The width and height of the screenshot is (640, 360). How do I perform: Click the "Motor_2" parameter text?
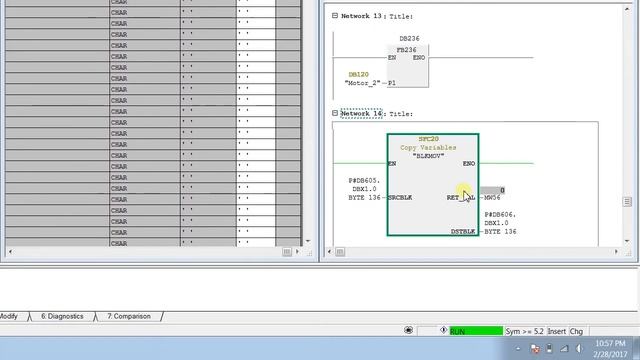(x=362, y=83)
